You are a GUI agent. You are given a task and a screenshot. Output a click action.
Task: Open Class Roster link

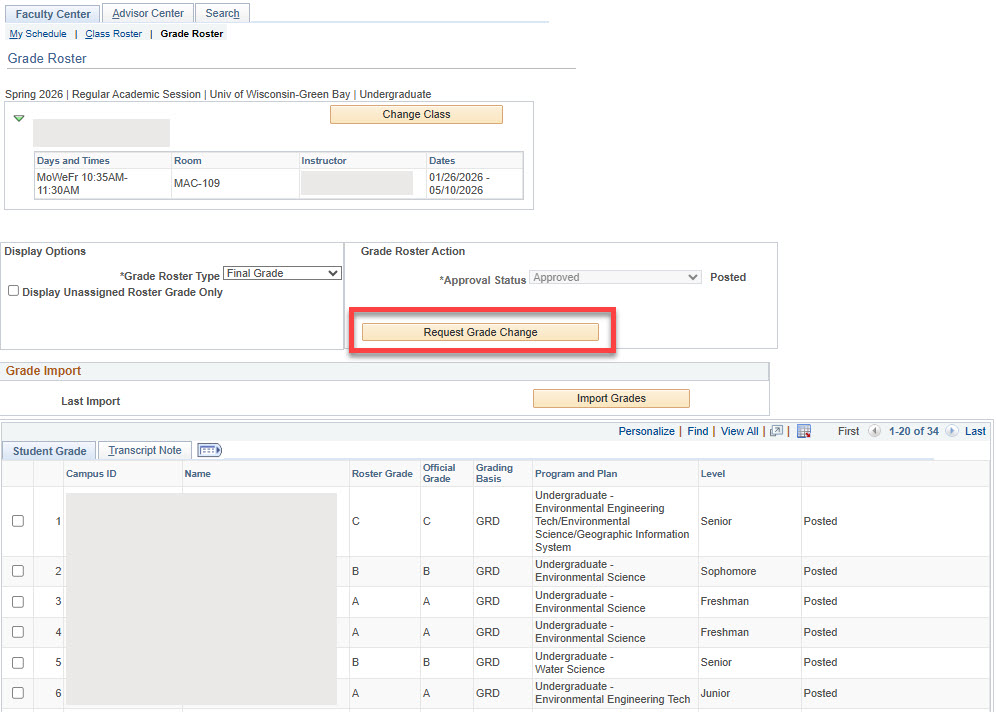point(114,34)
